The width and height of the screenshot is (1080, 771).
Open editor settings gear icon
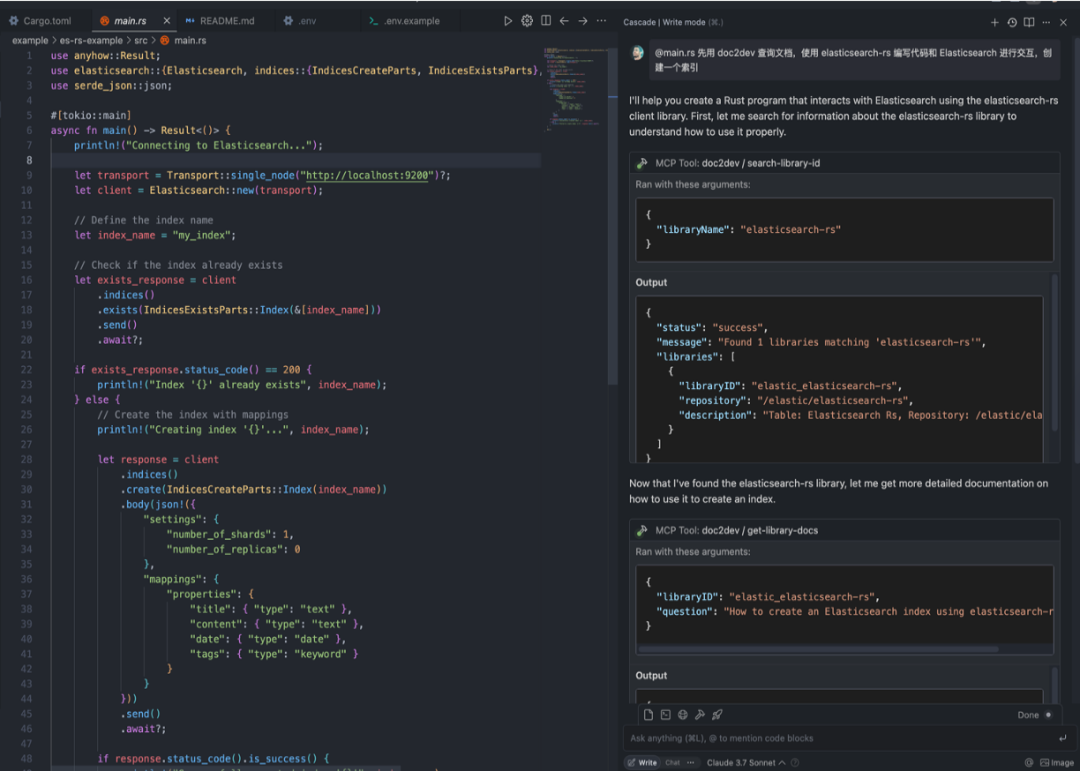pos(527,21)
